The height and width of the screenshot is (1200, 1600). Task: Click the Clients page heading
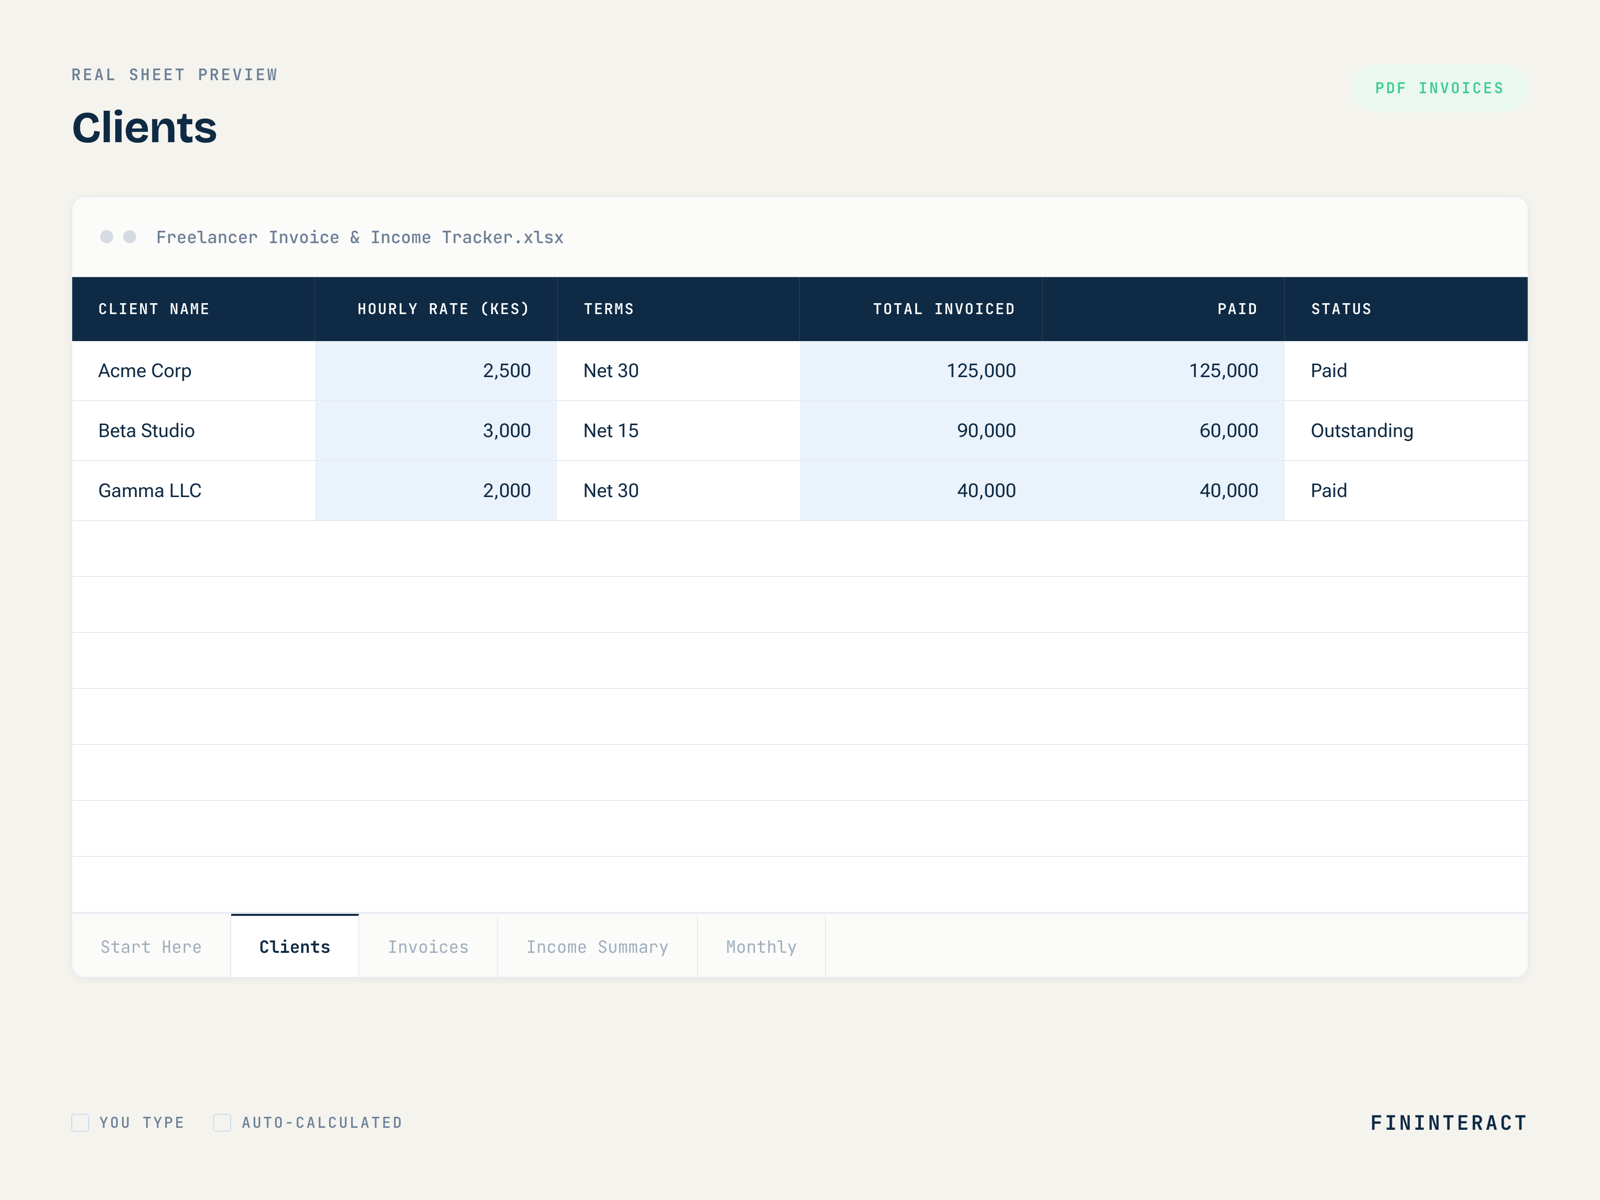(x=144, y=128)
